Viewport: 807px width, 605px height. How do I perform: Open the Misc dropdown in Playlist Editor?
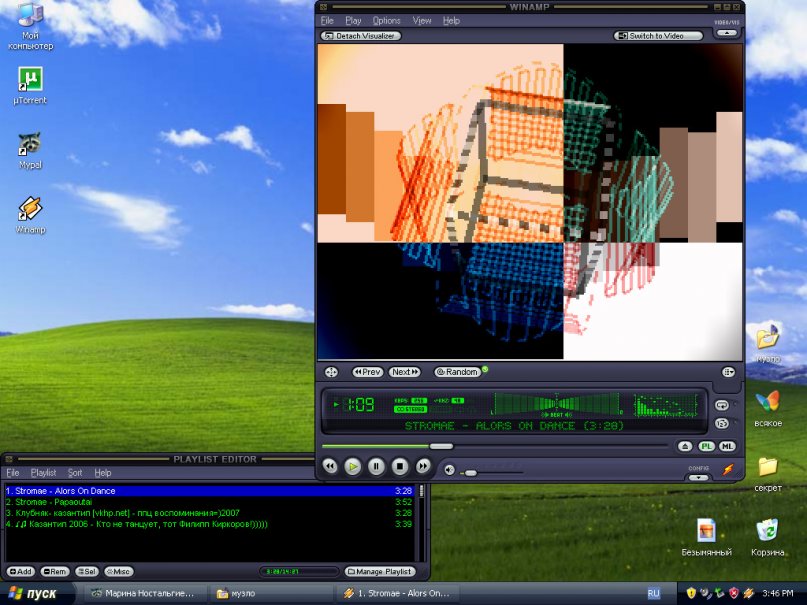118,572
